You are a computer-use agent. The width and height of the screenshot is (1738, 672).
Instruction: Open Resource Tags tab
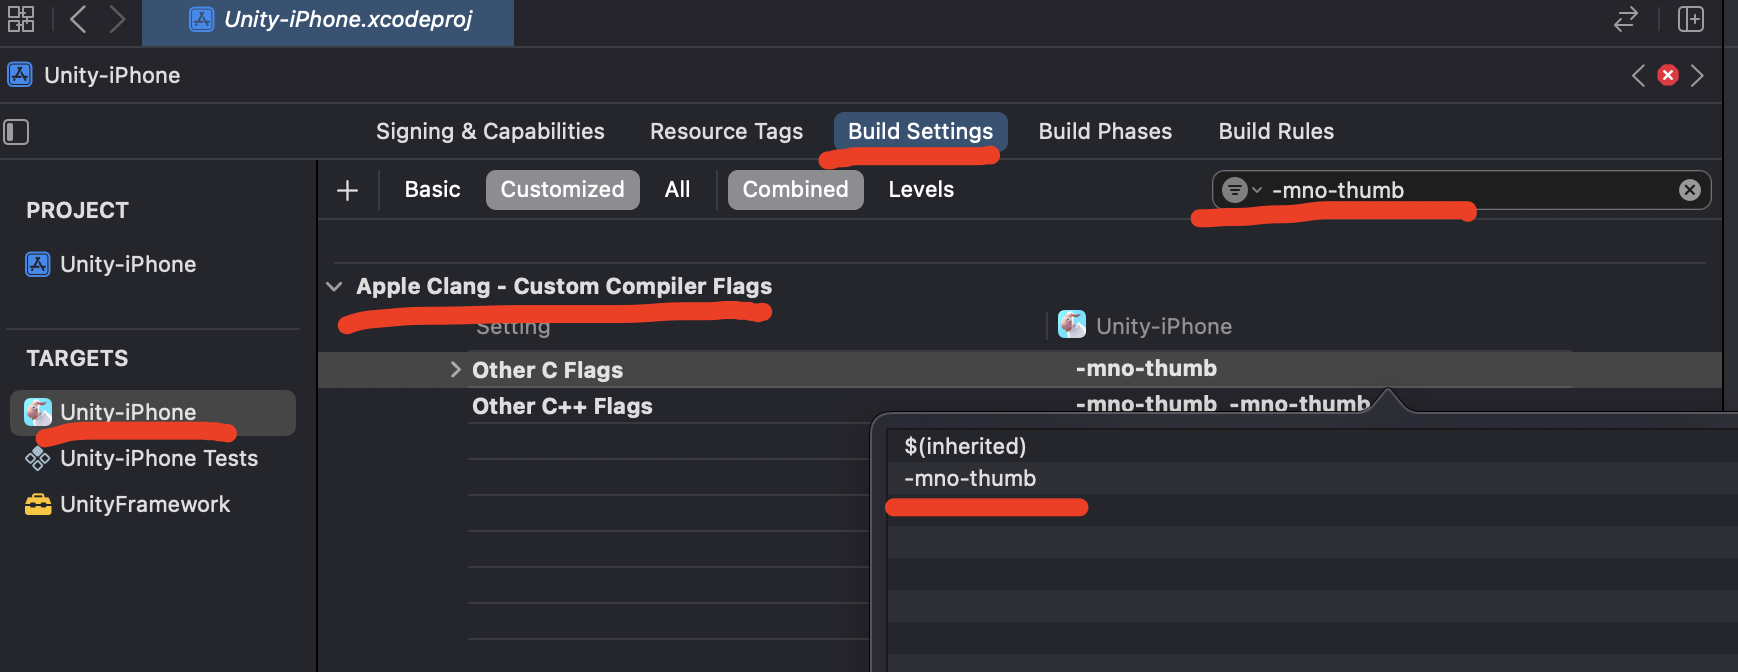(726, 131)
